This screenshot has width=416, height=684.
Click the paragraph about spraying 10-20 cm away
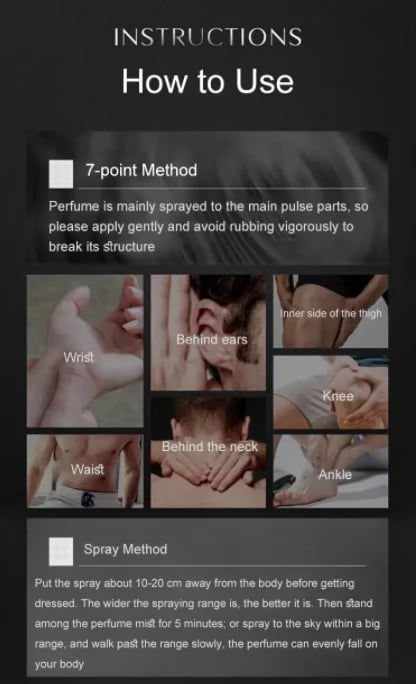click(x=207, y=624)
